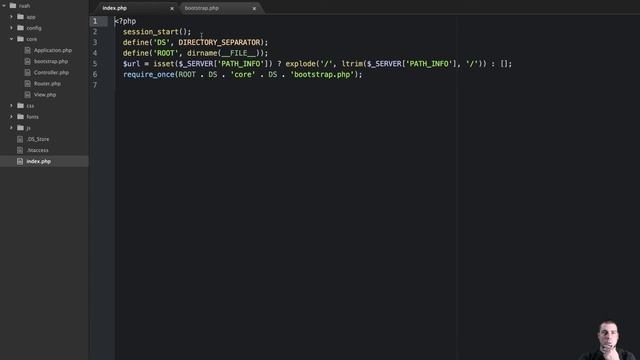The height and width of the screenshot is (360, 640).
Task: Click the presenter webcam thumbnail
Action: coord(607,340)
